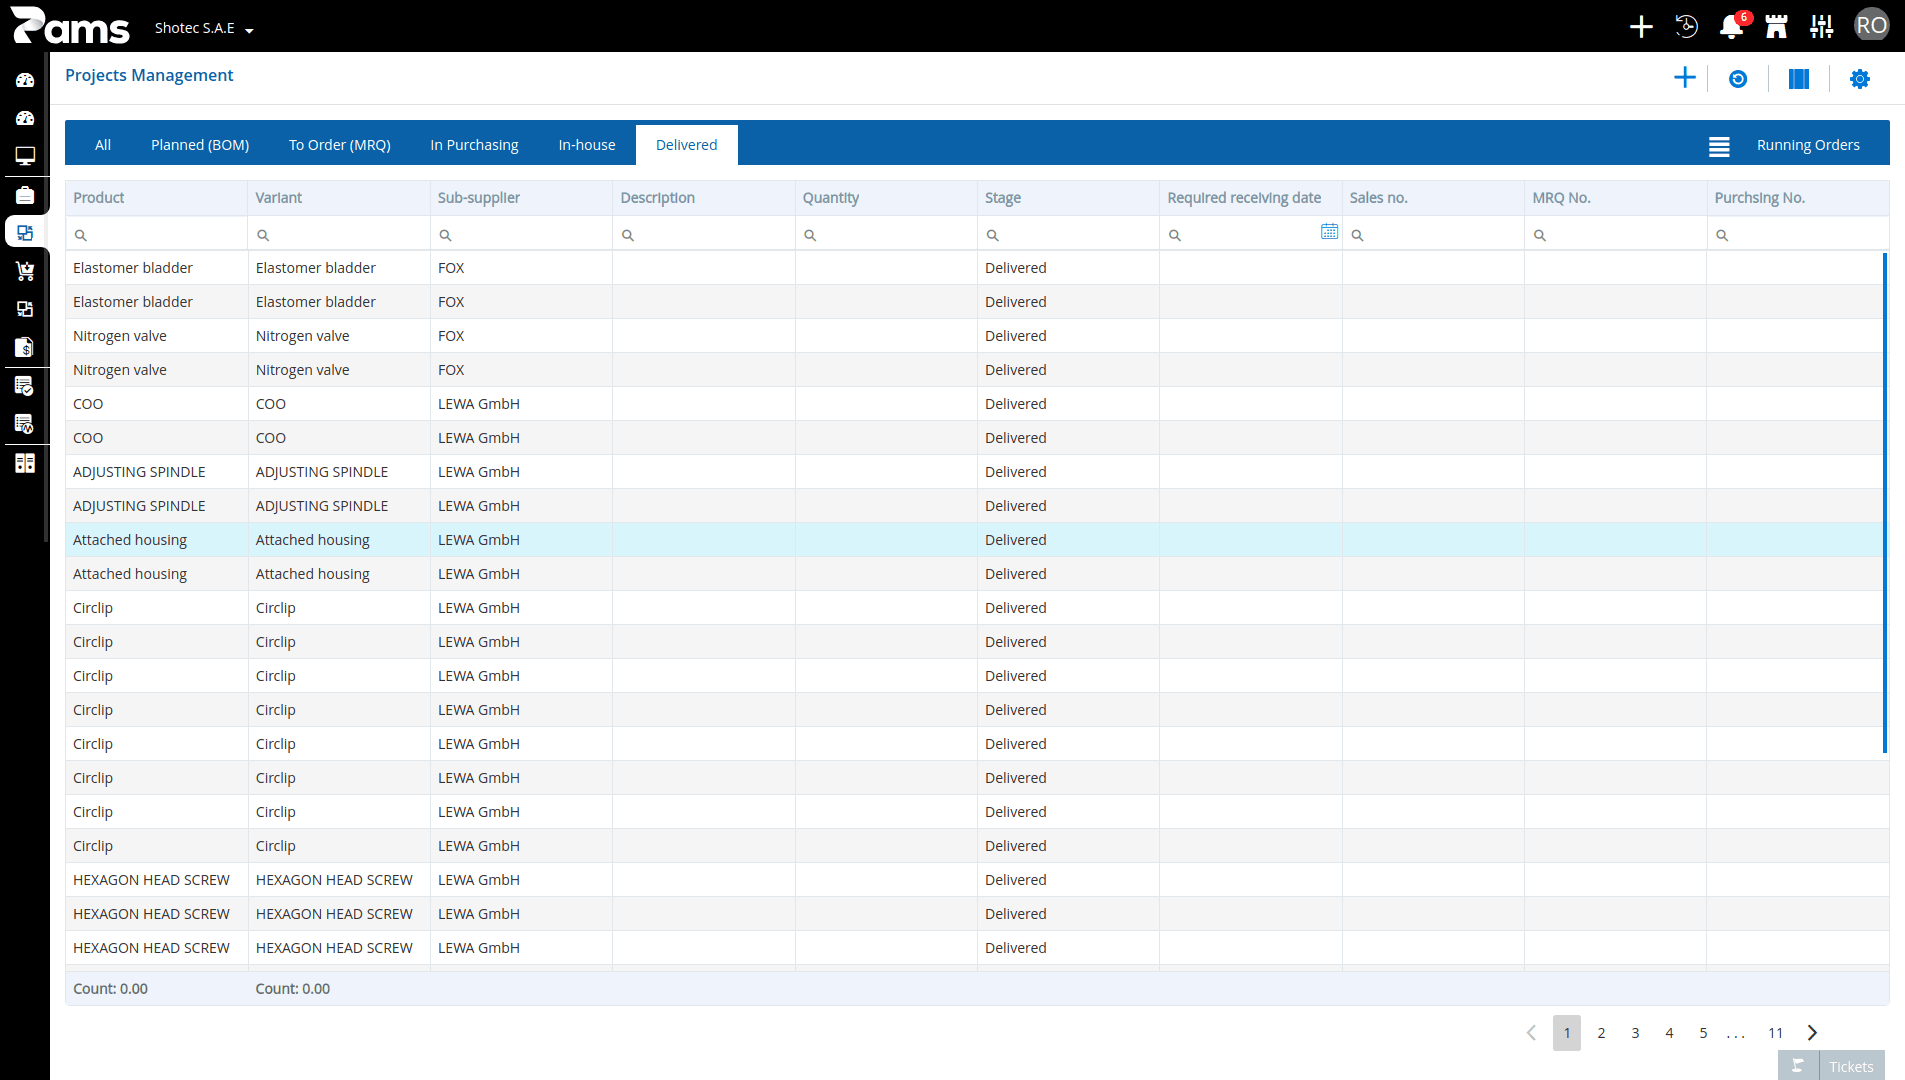The width and height of the screenshot is (1905, 1080).
Task: Switch to the In Purchasing tab
Action: coord(474,145)
